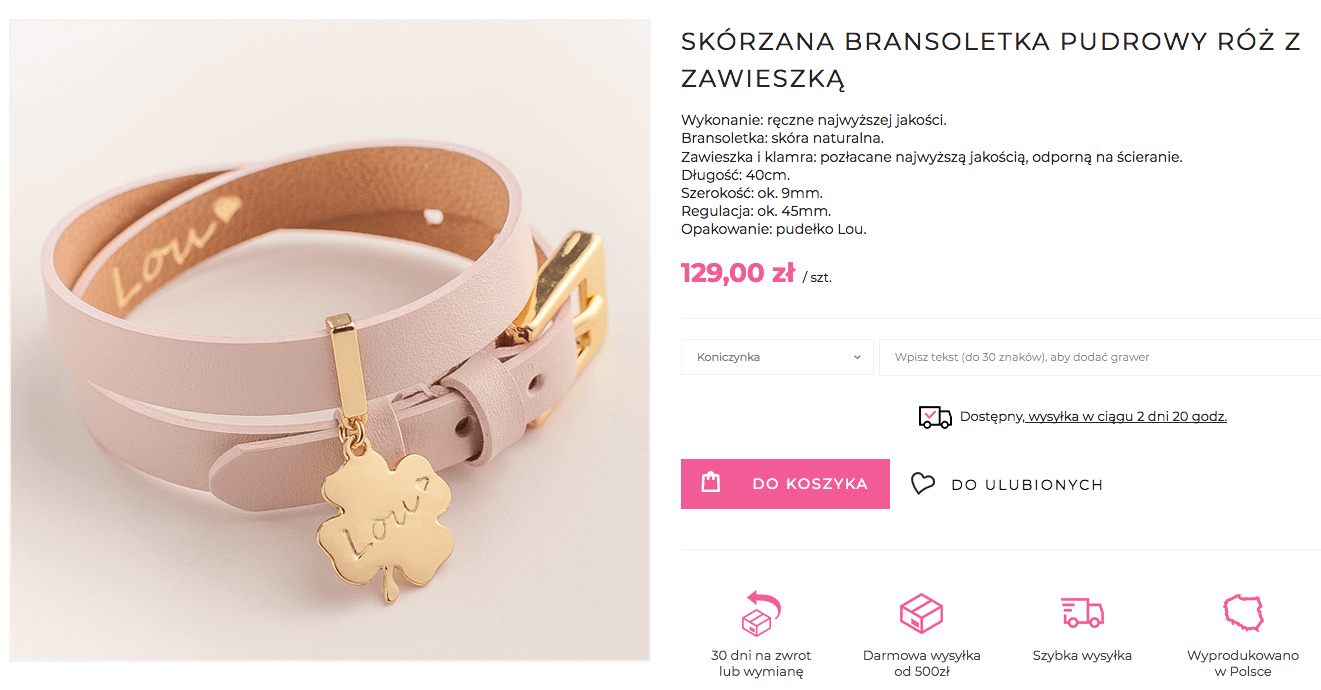Click the engraving text input field

(x=1100, y=357)
